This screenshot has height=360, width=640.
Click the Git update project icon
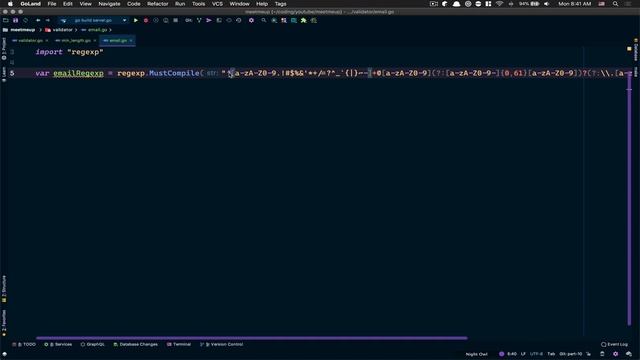(189, 20)
